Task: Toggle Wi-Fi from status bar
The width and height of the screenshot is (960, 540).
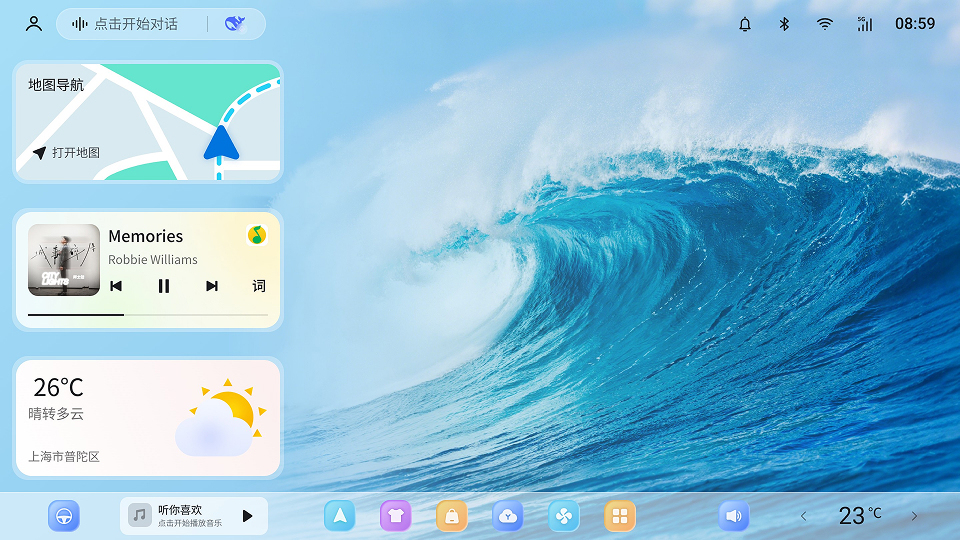Action: 824,24
